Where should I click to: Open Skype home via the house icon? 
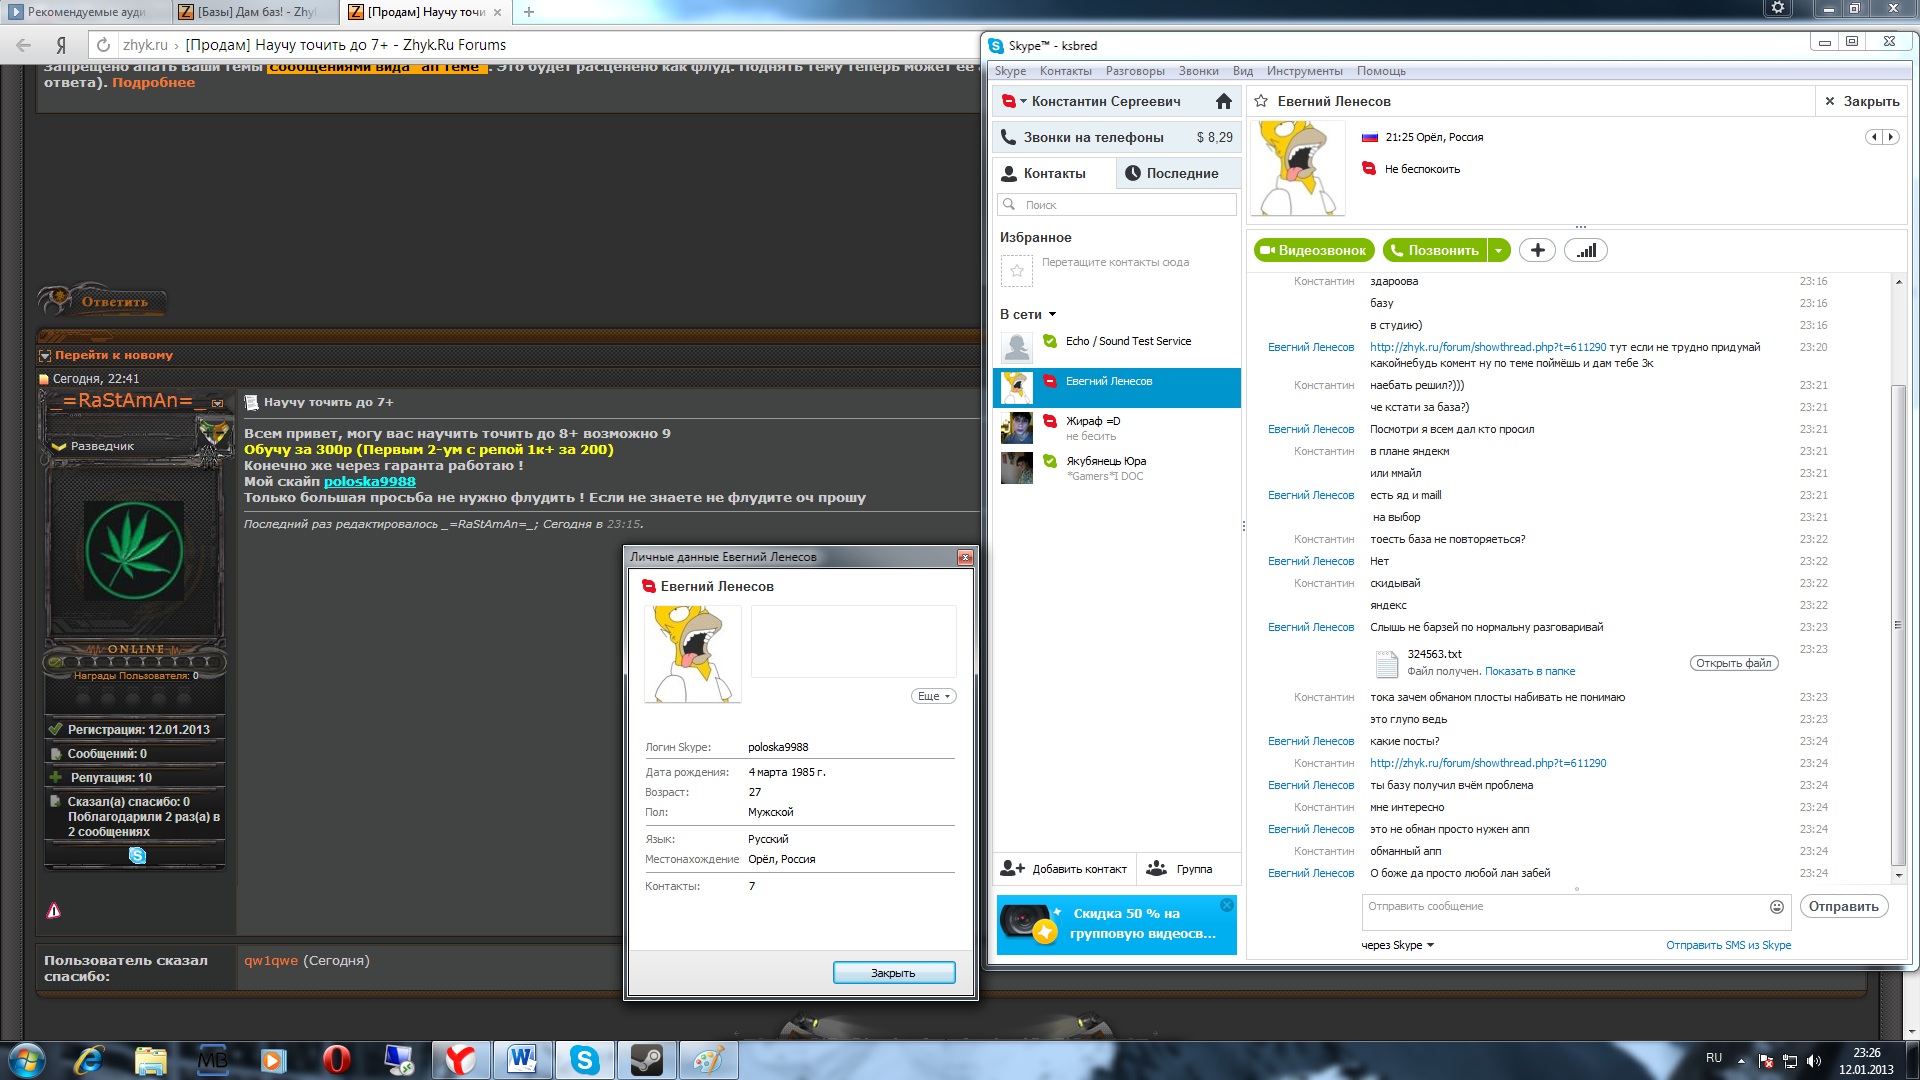tap(1223, 101)
